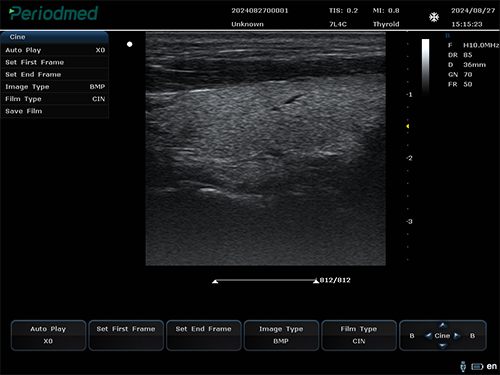
Task: Click the bottom Film Type CIN button
Action: pyautogui.click(x=359, y=335)
